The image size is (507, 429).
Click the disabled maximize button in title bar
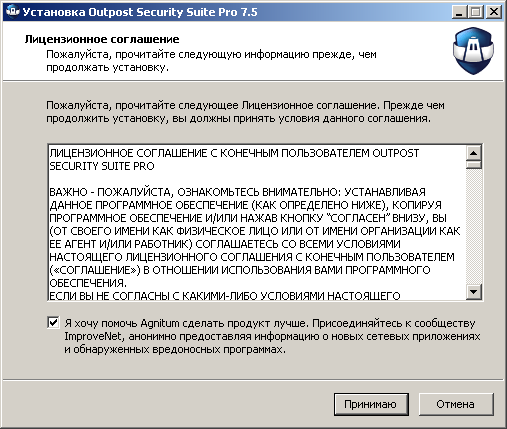tap(476, 12)
